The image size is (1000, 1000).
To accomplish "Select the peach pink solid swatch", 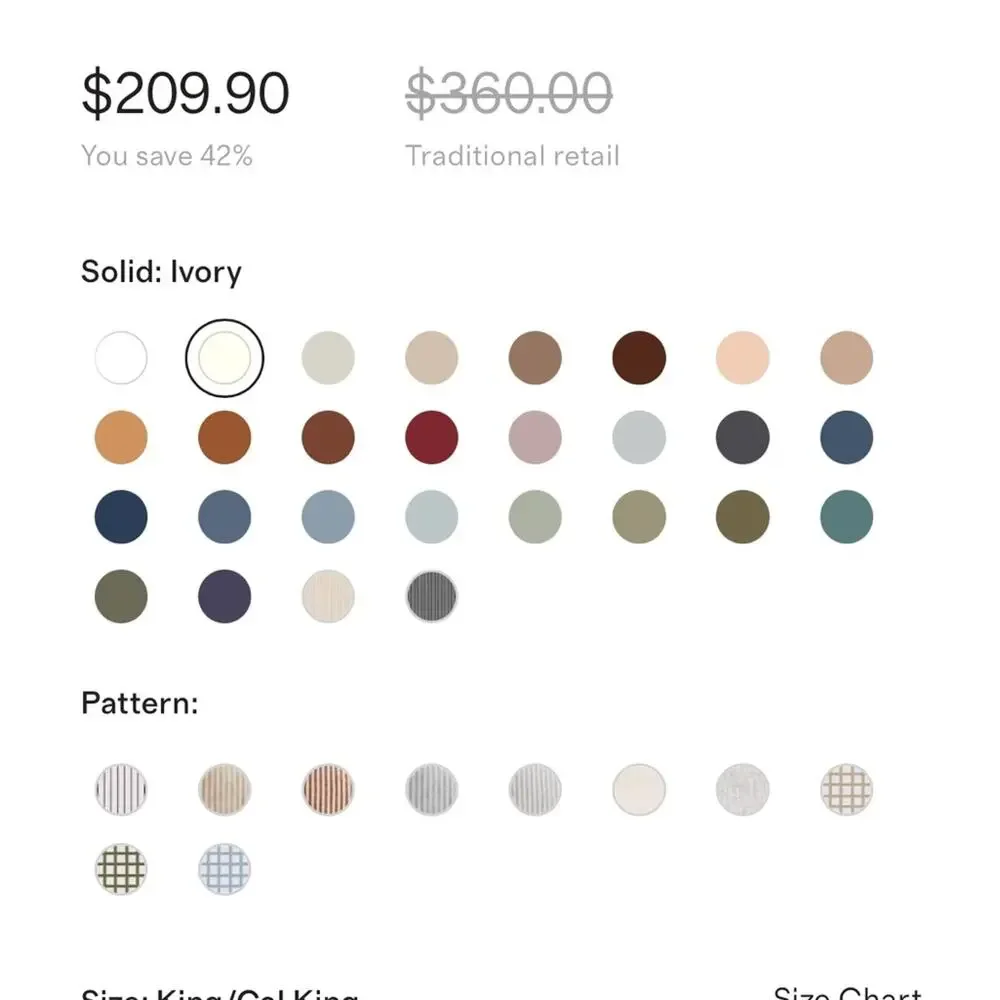I will click(742, 358).
